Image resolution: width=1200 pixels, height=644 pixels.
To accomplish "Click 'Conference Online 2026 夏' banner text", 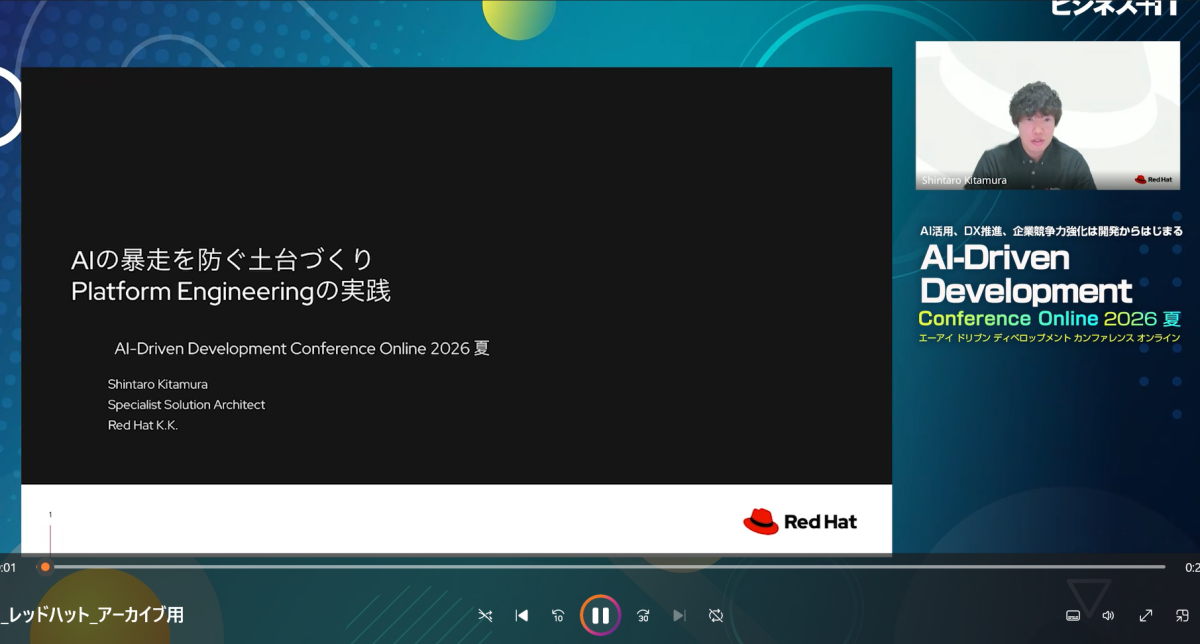I will tap(1050, 319).
